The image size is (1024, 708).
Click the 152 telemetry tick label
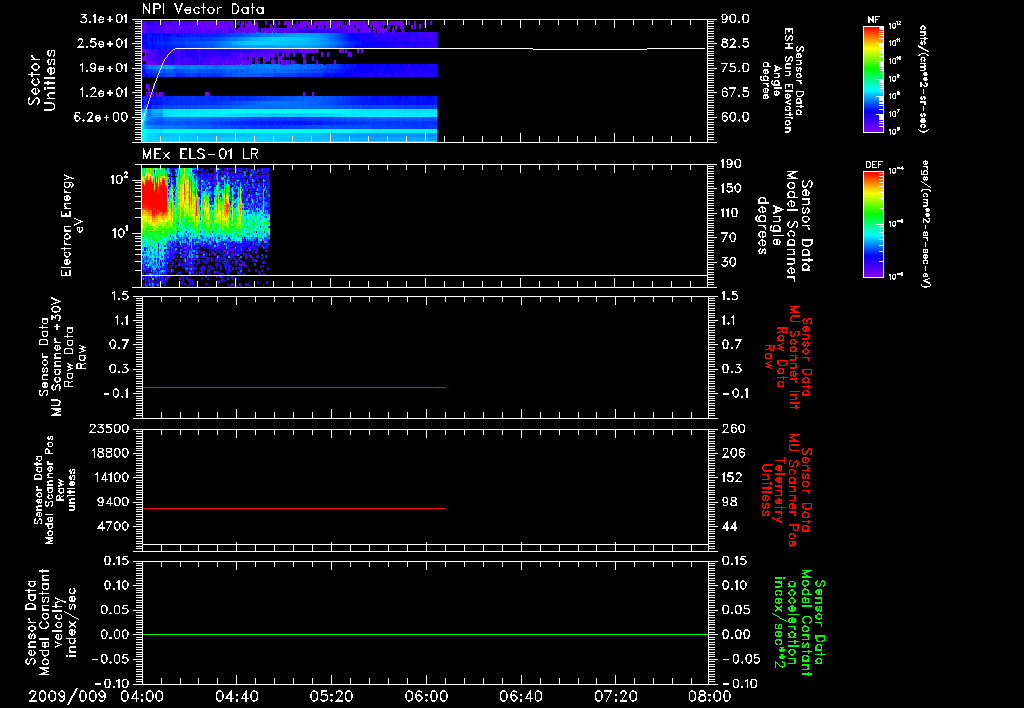coord(731,477)
